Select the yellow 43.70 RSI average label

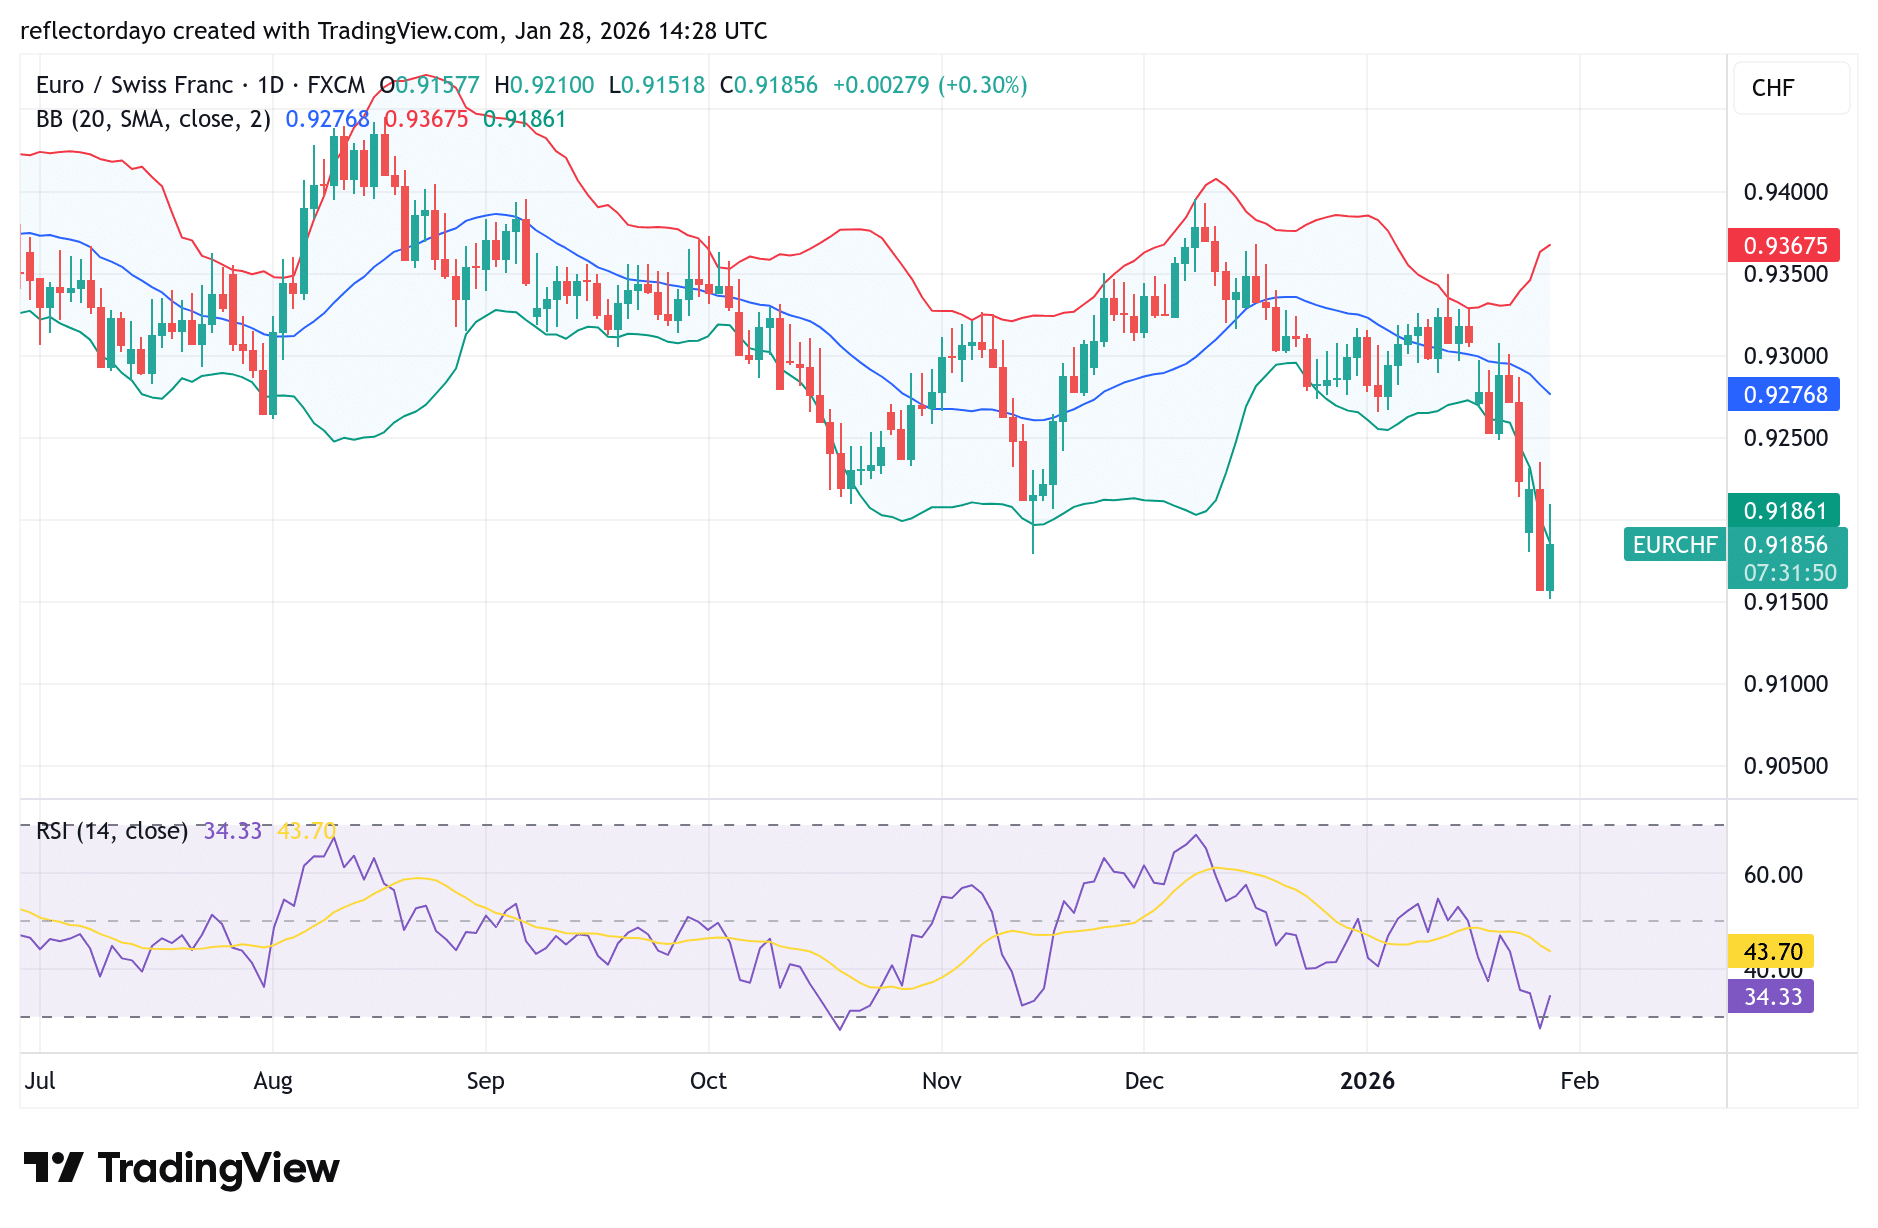(x=1771, y=952)
